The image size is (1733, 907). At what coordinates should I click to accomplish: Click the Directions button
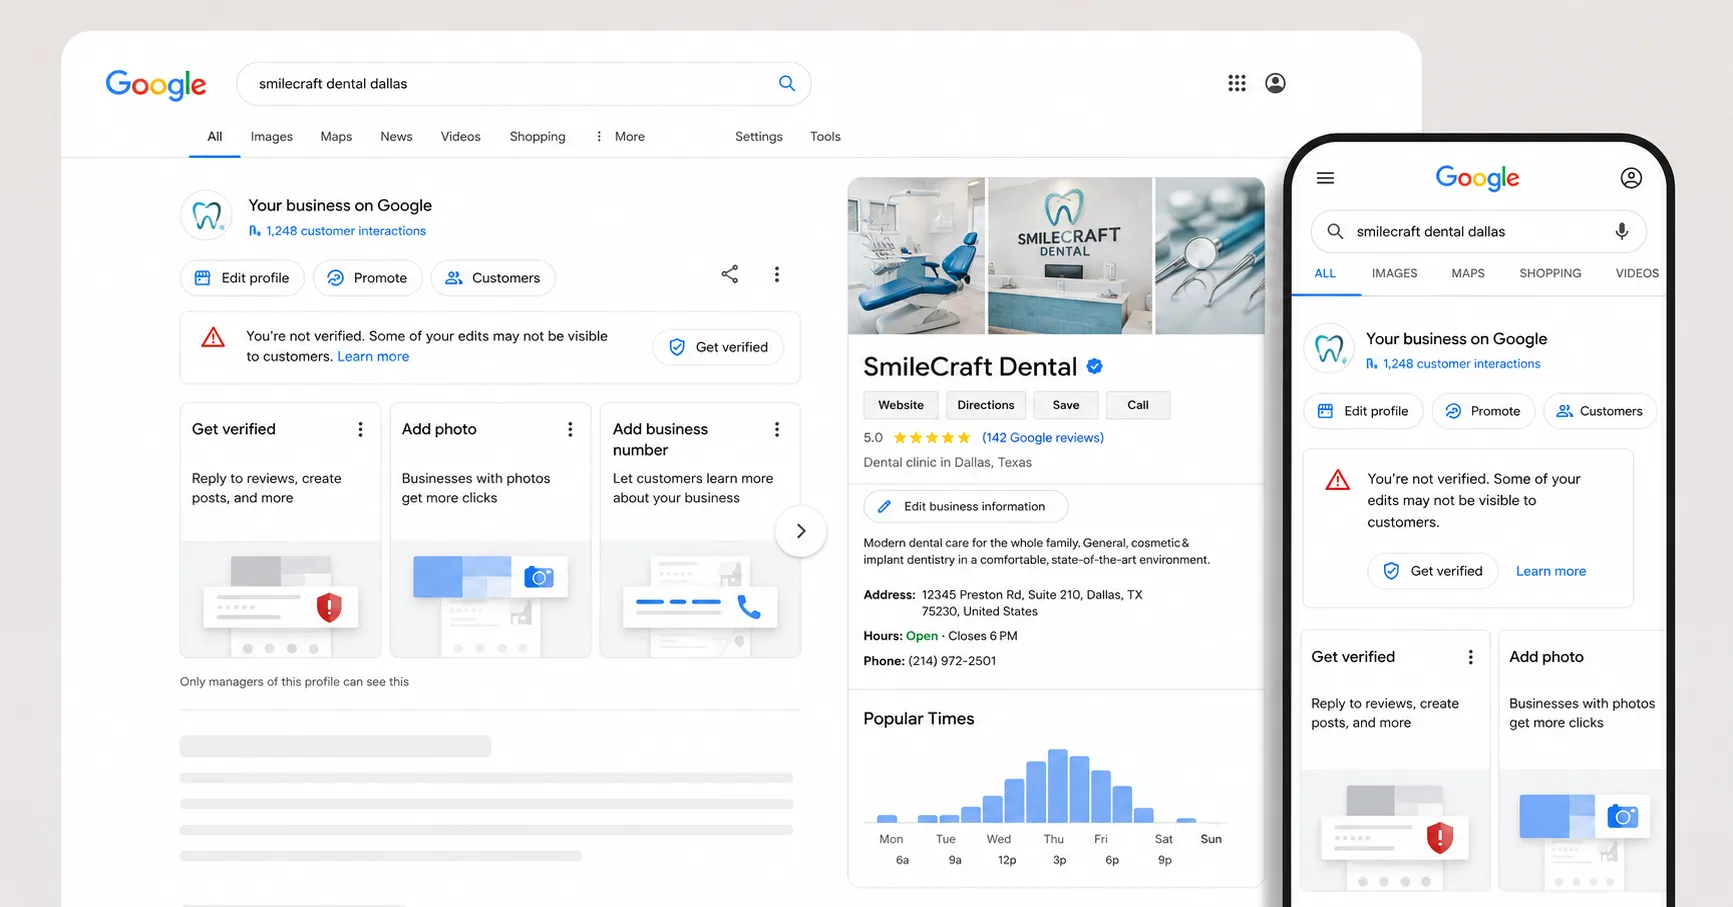(x=986, y=405)
